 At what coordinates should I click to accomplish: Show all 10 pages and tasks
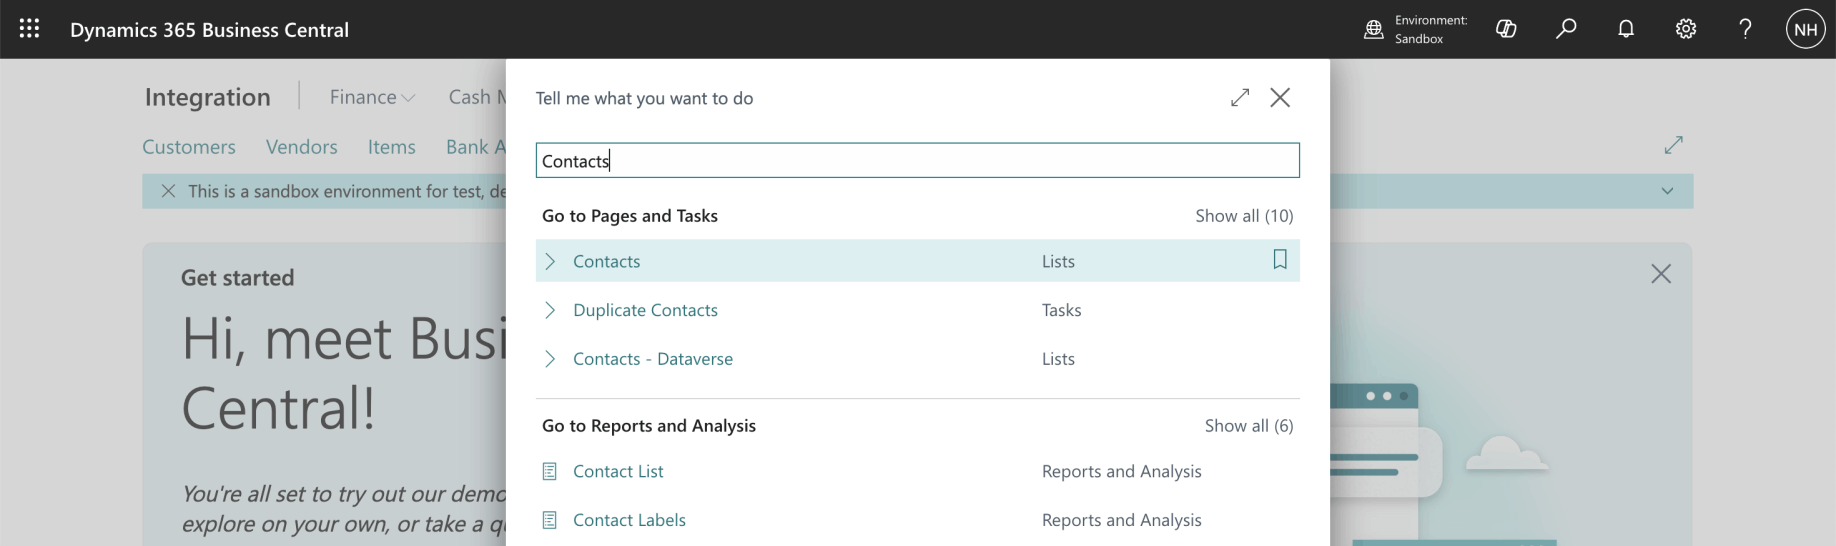coord(1243,216)
